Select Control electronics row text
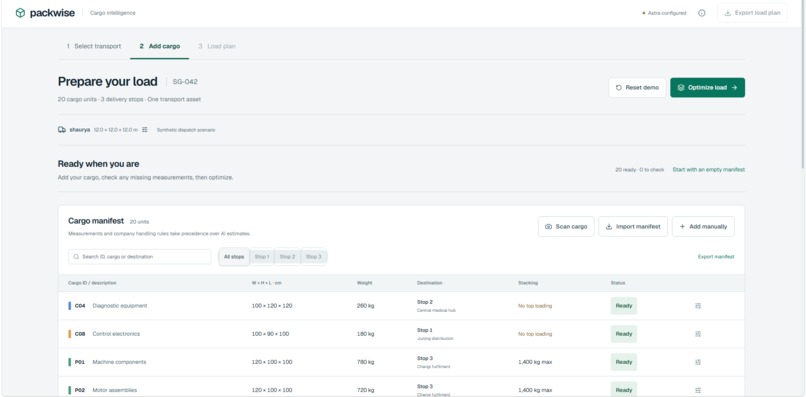 pos(116,334)
